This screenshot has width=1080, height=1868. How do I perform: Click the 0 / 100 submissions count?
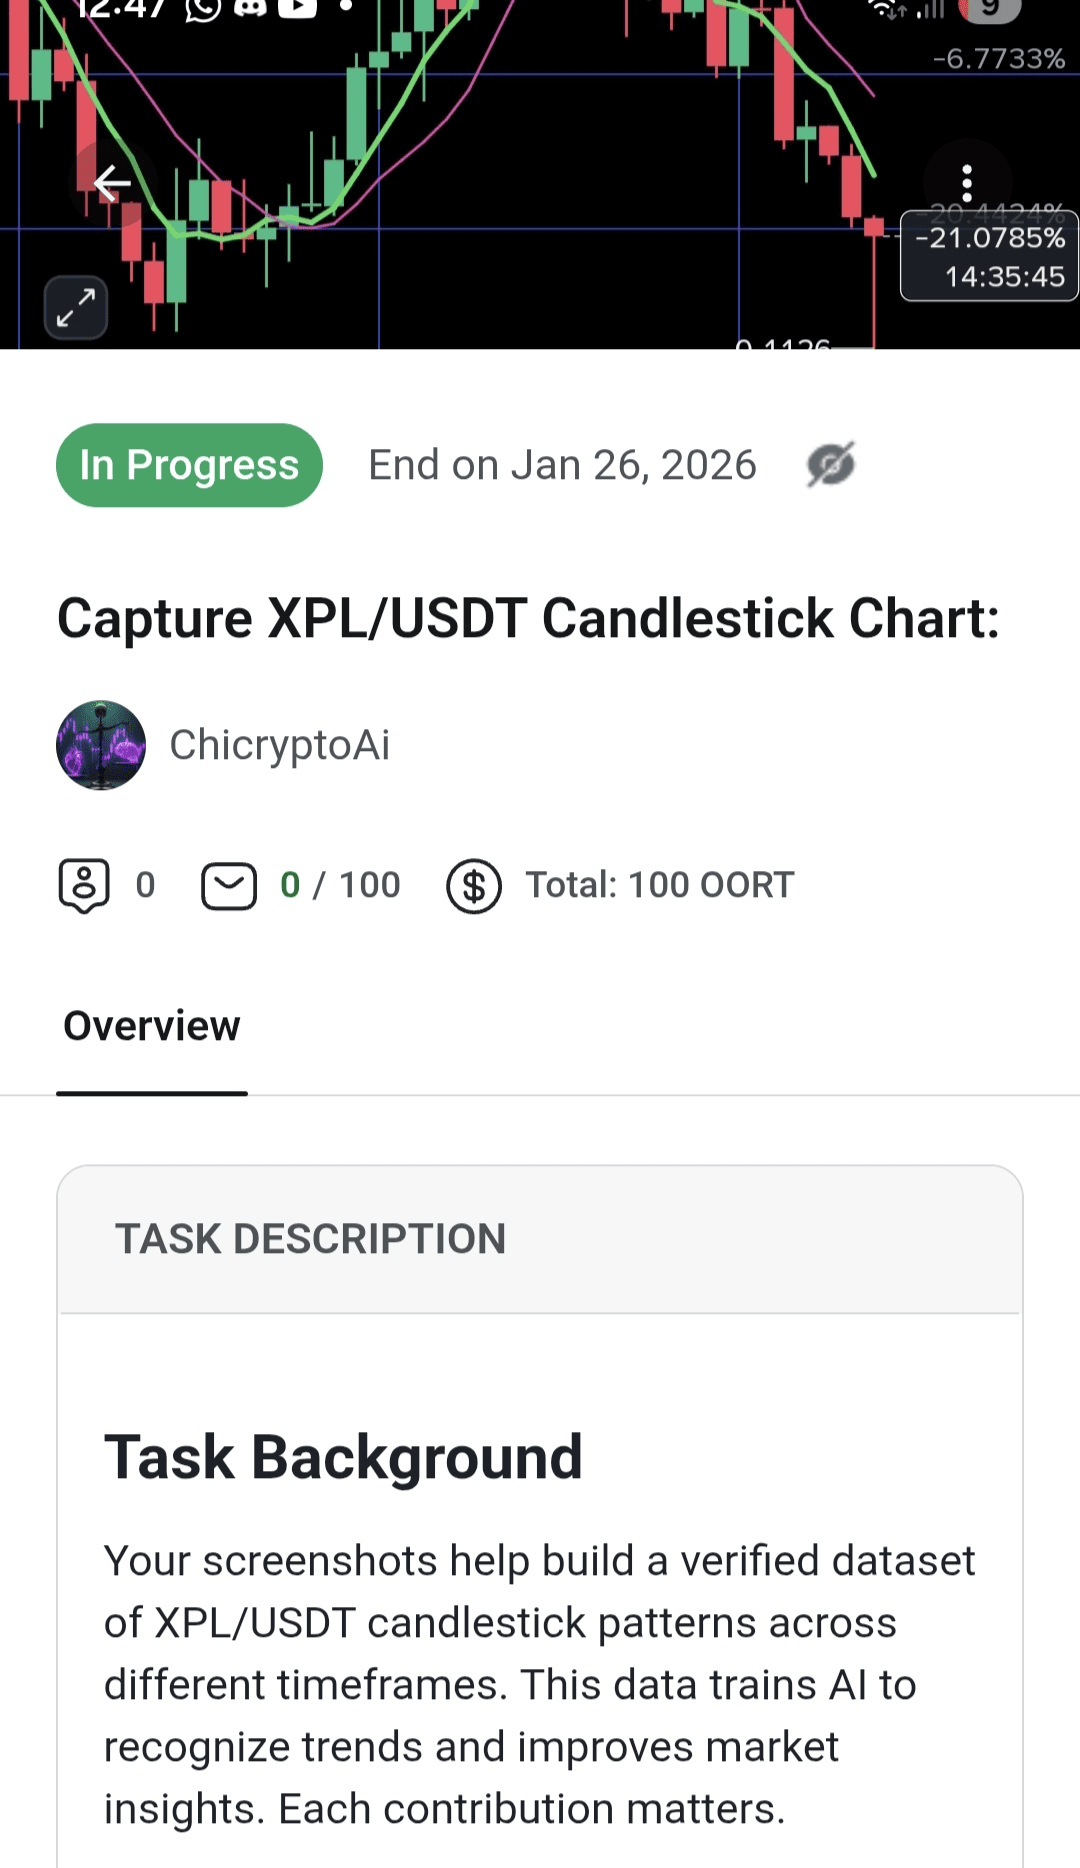pos(340,885)
